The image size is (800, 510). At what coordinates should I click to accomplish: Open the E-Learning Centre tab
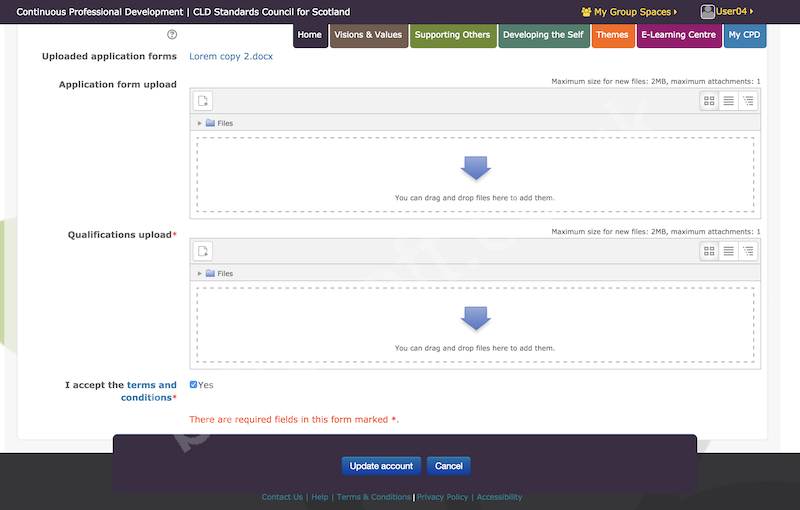pos(679,35)
